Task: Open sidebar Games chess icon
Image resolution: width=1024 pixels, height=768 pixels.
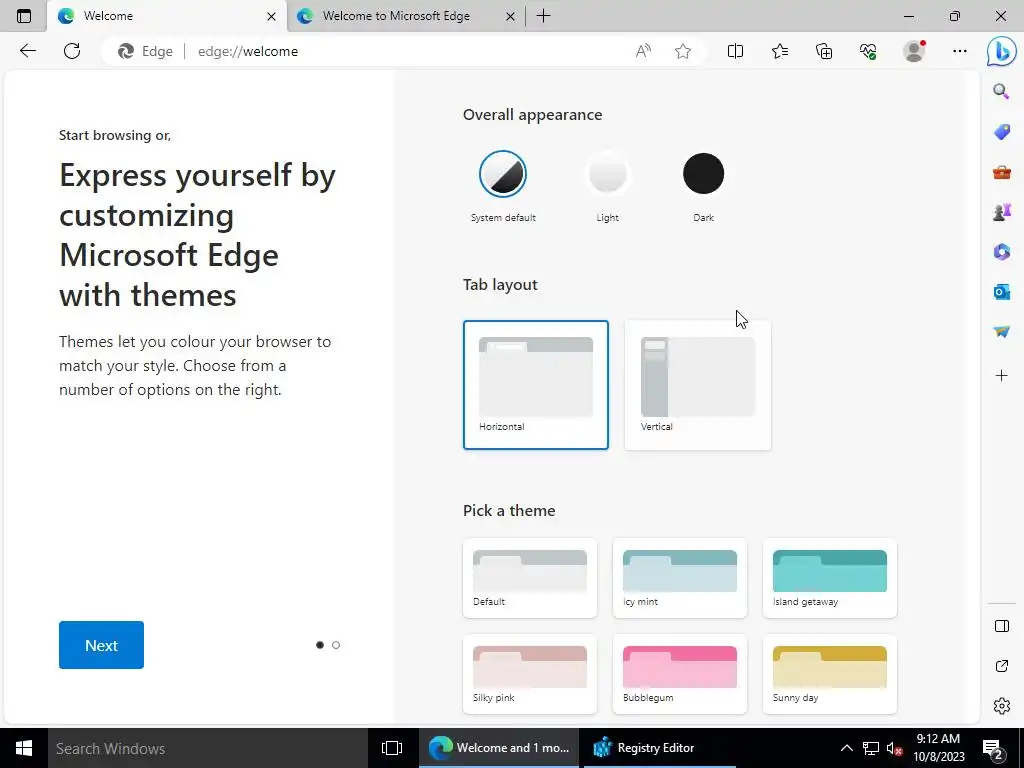Action: click(1001, 212)
